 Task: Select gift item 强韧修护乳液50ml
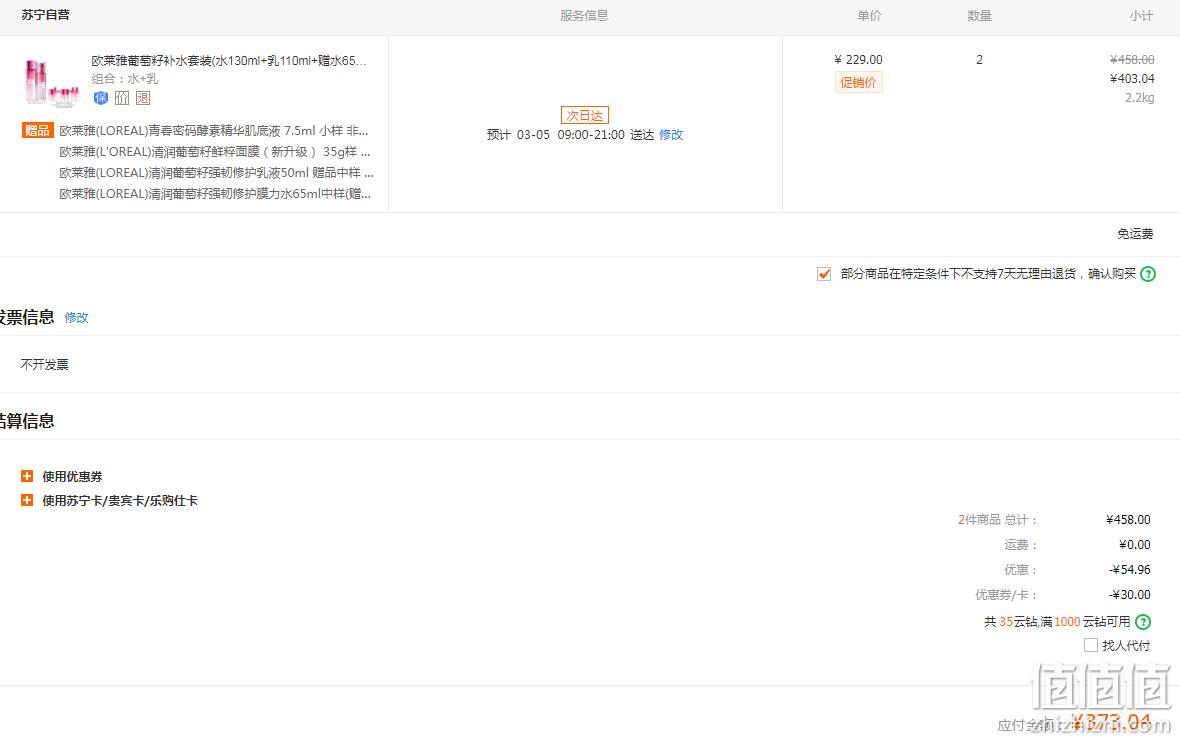click(217, 173)
